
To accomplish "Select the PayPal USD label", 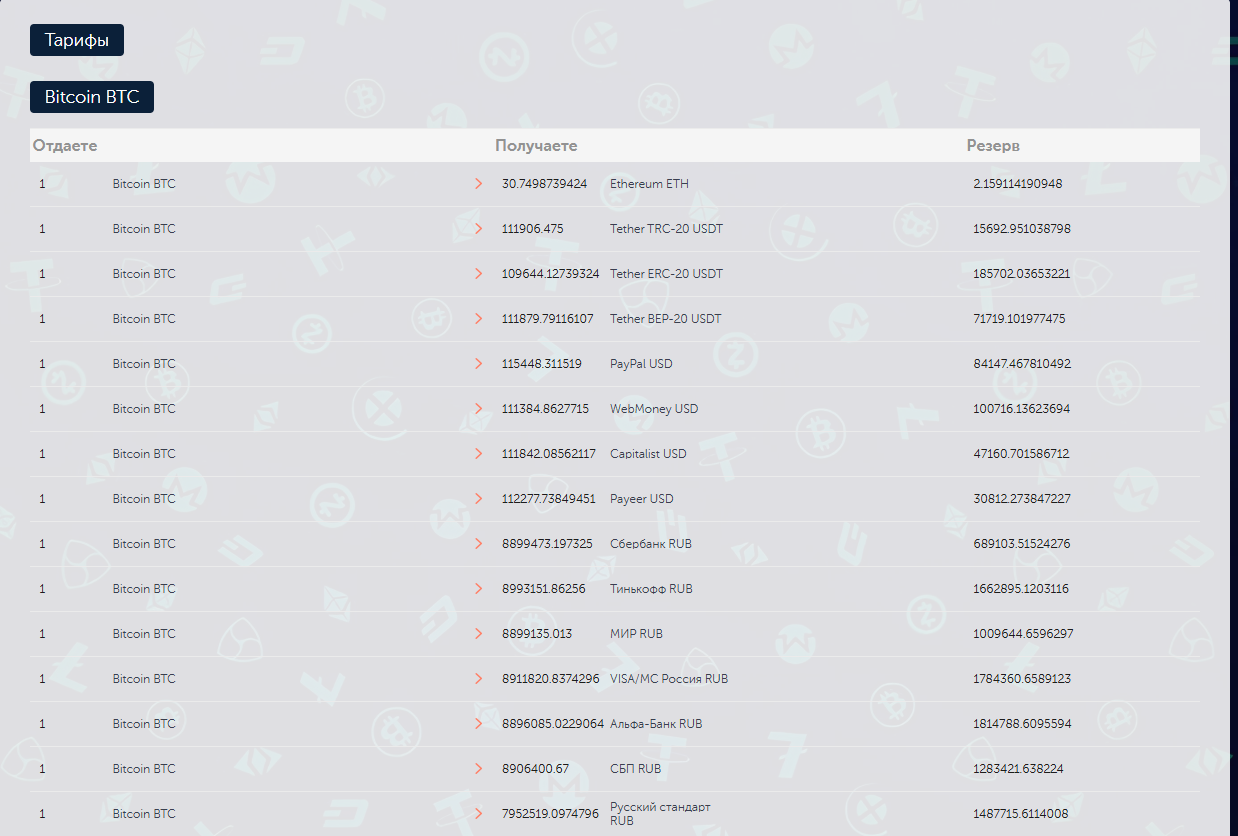I will pyautogui.click(x=641, y=364).
